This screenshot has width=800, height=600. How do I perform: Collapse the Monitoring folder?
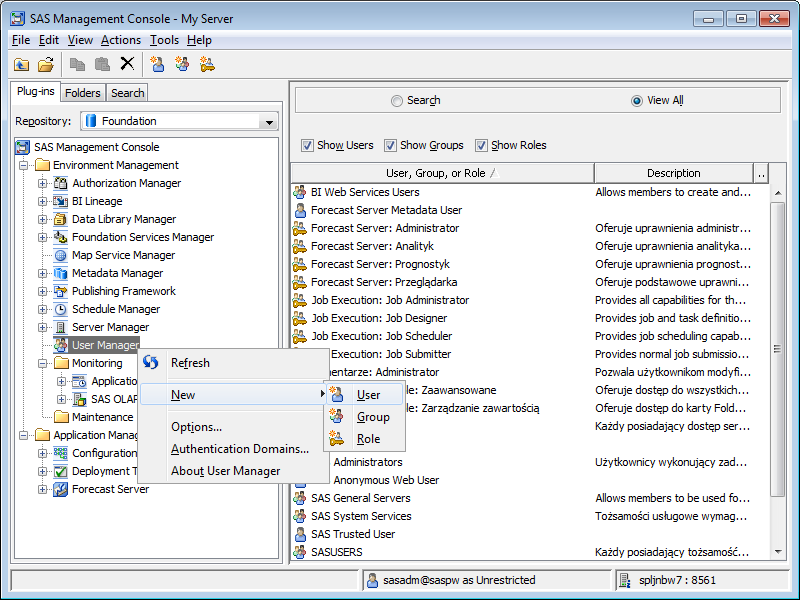[x=43, y=363]
